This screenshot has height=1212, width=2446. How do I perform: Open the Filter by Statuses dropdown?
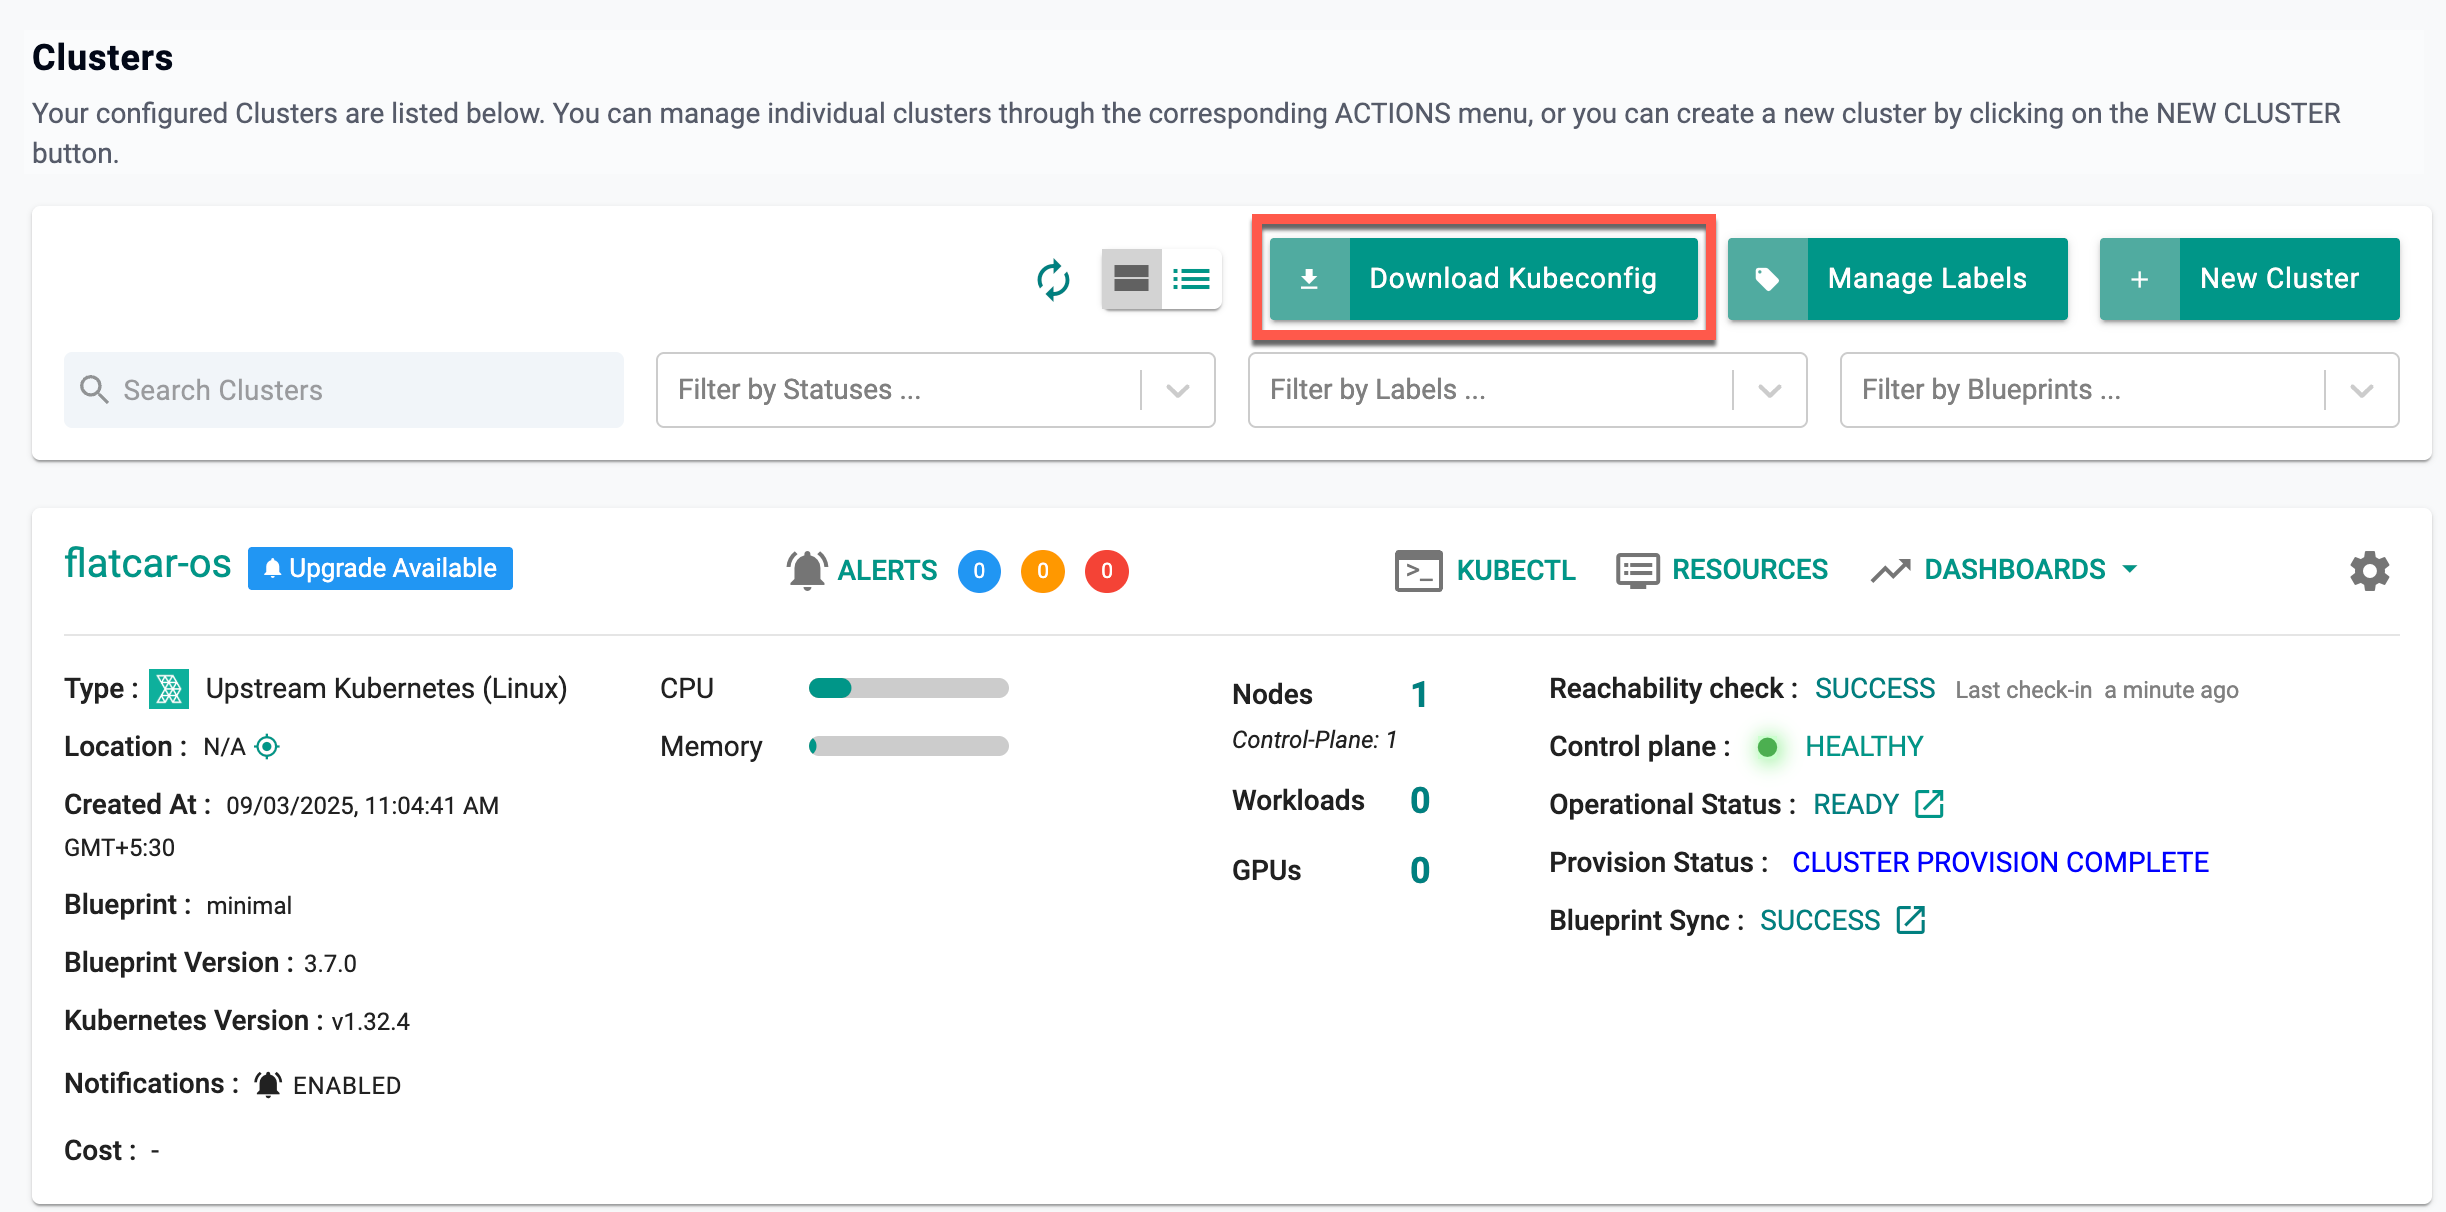[935, 390]
